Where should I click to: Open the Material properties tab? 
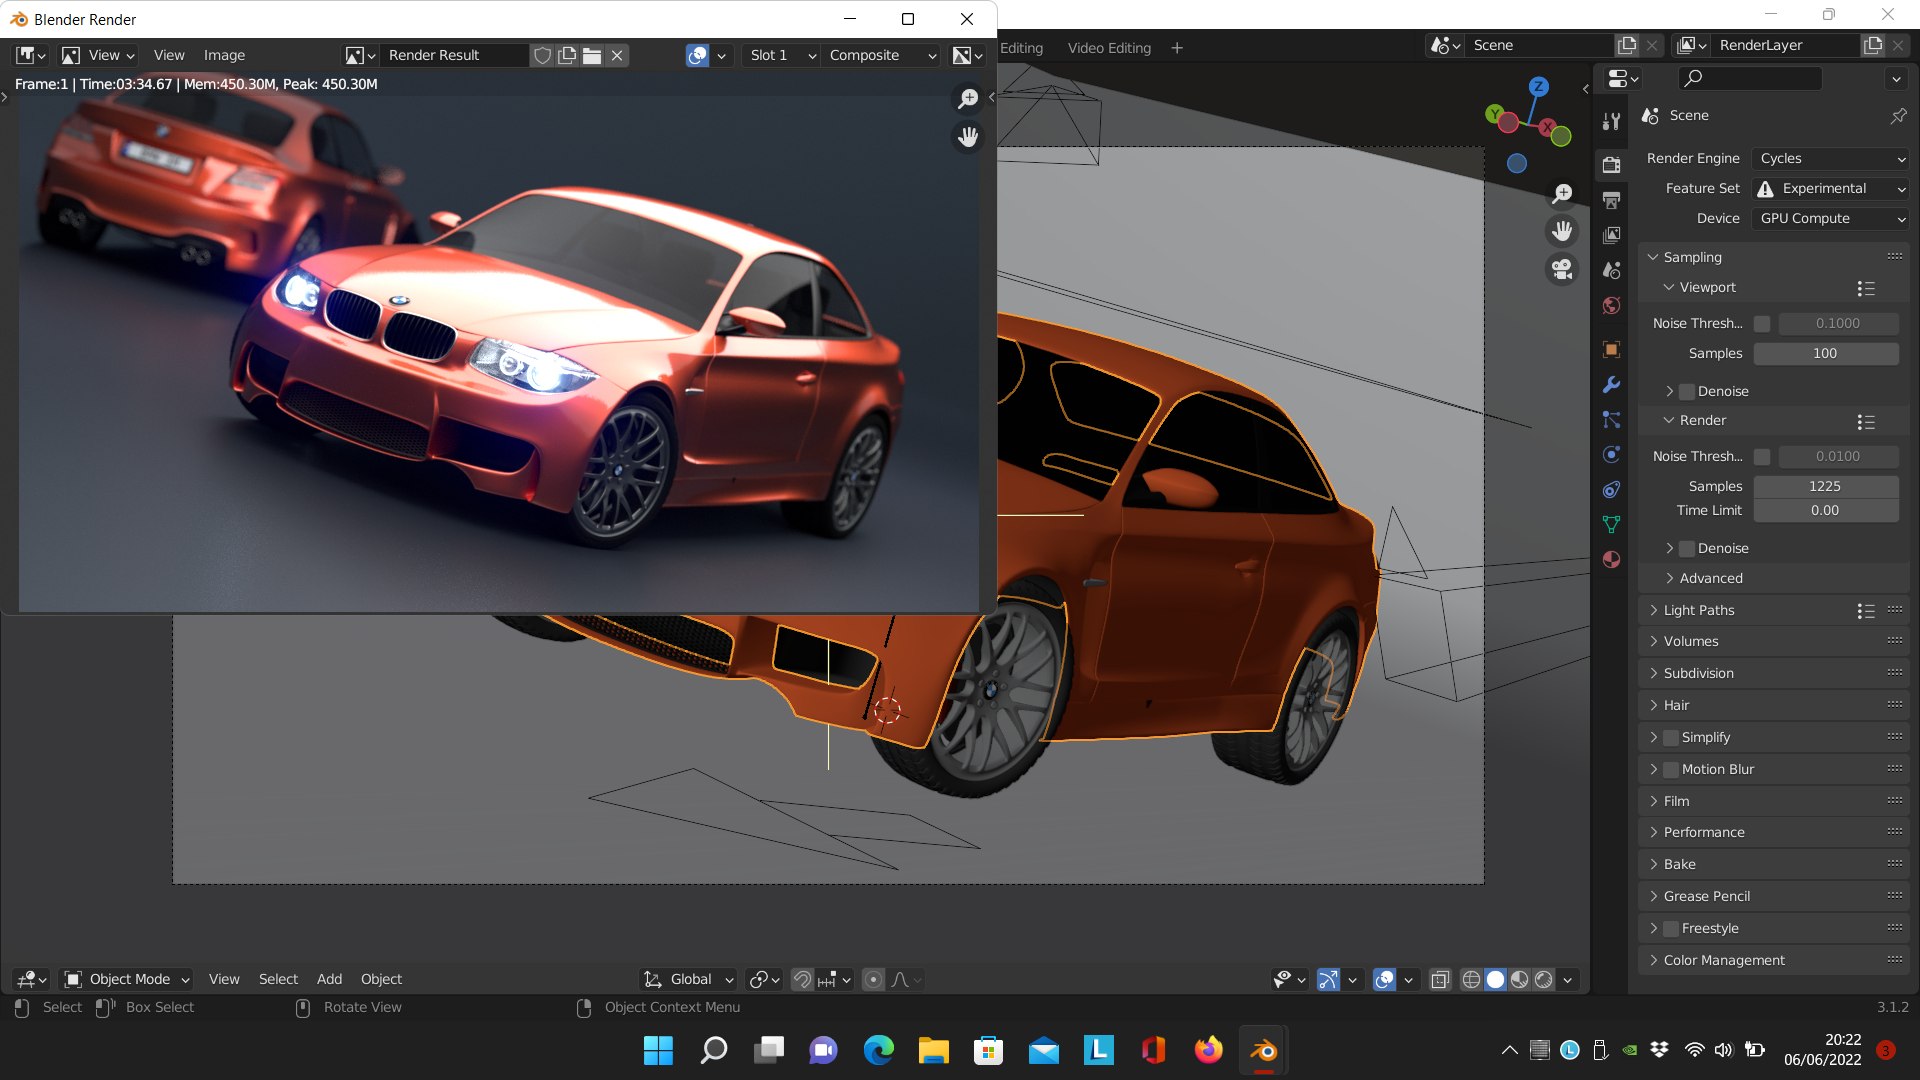pos(1611,559)
